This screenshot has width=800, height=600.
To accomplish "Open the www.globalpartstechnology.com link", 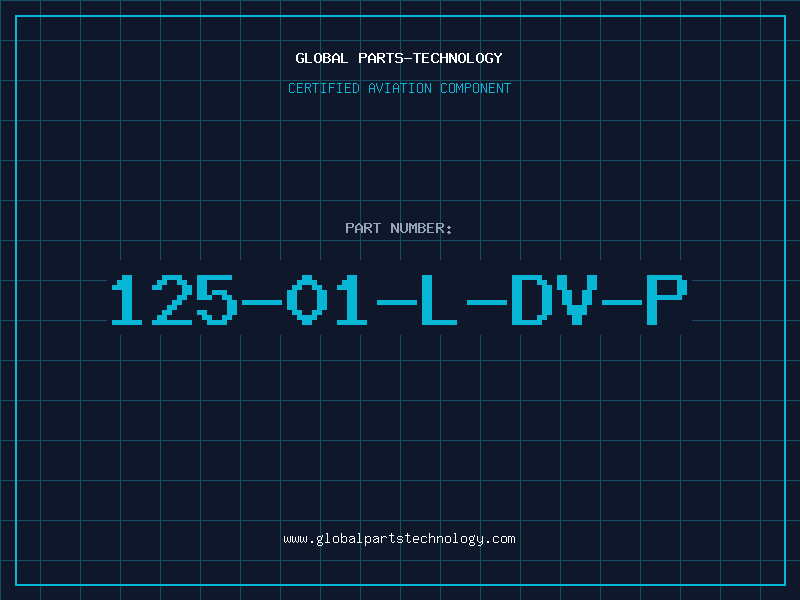I will point(399,539).
